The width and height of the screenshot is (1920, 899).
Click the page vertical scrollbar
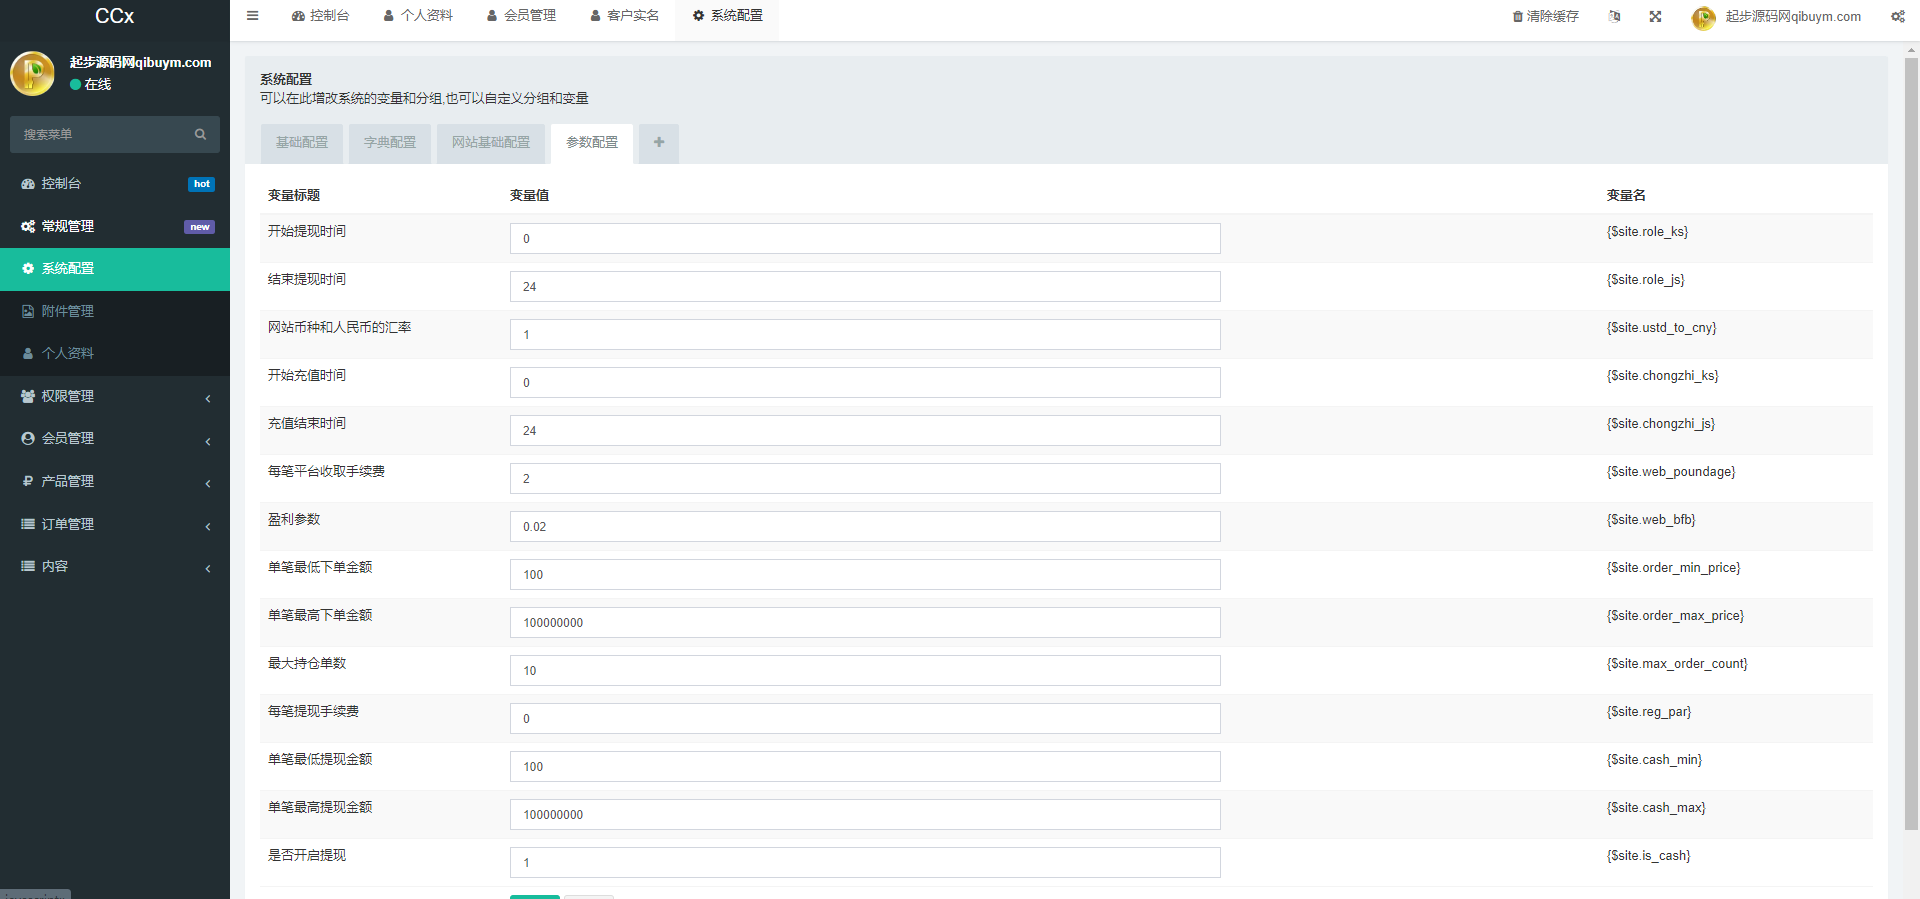[x=1911, y=440]
